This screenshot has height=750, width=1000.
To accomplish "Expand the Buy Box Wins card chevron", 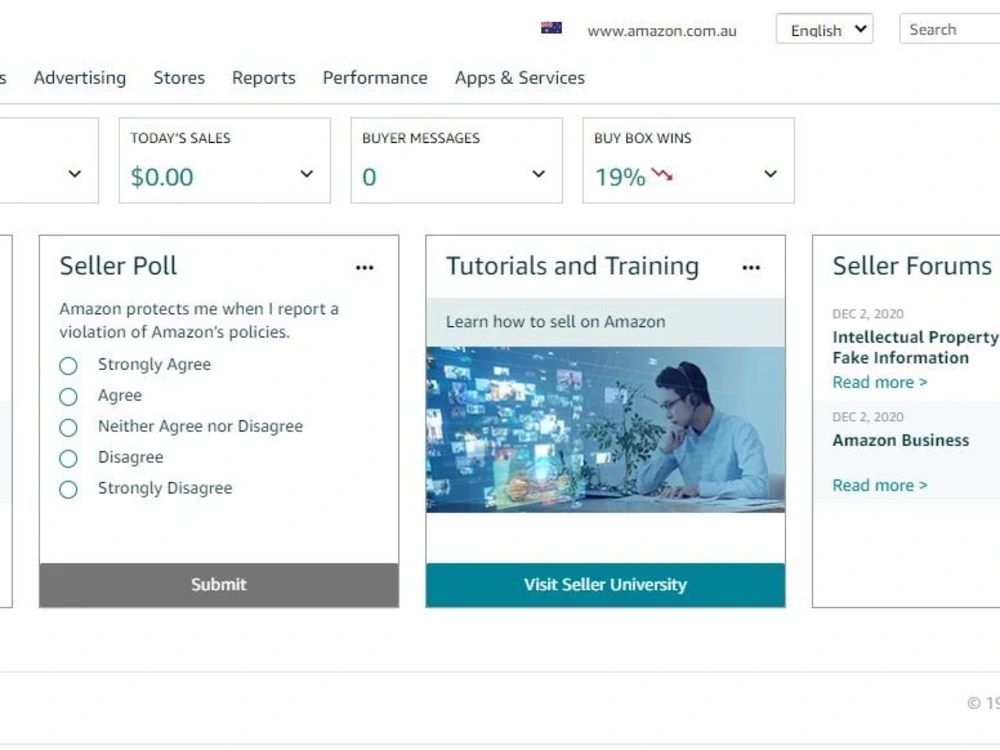I will pyautogui.click(x=770, y=174).
